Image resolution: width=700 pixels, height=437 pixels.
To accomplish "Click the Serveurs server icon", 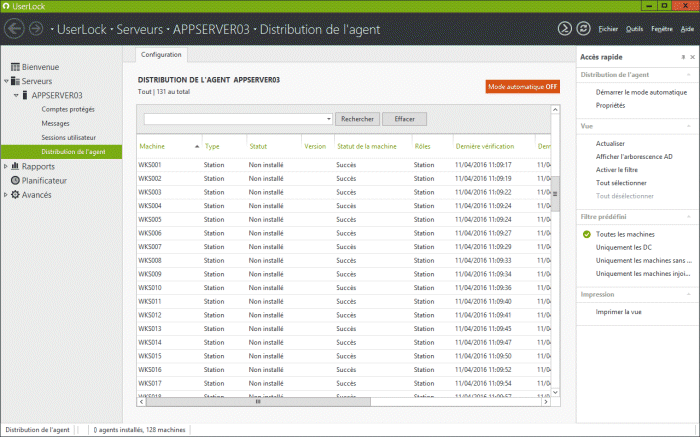I will tap(15, 81).
